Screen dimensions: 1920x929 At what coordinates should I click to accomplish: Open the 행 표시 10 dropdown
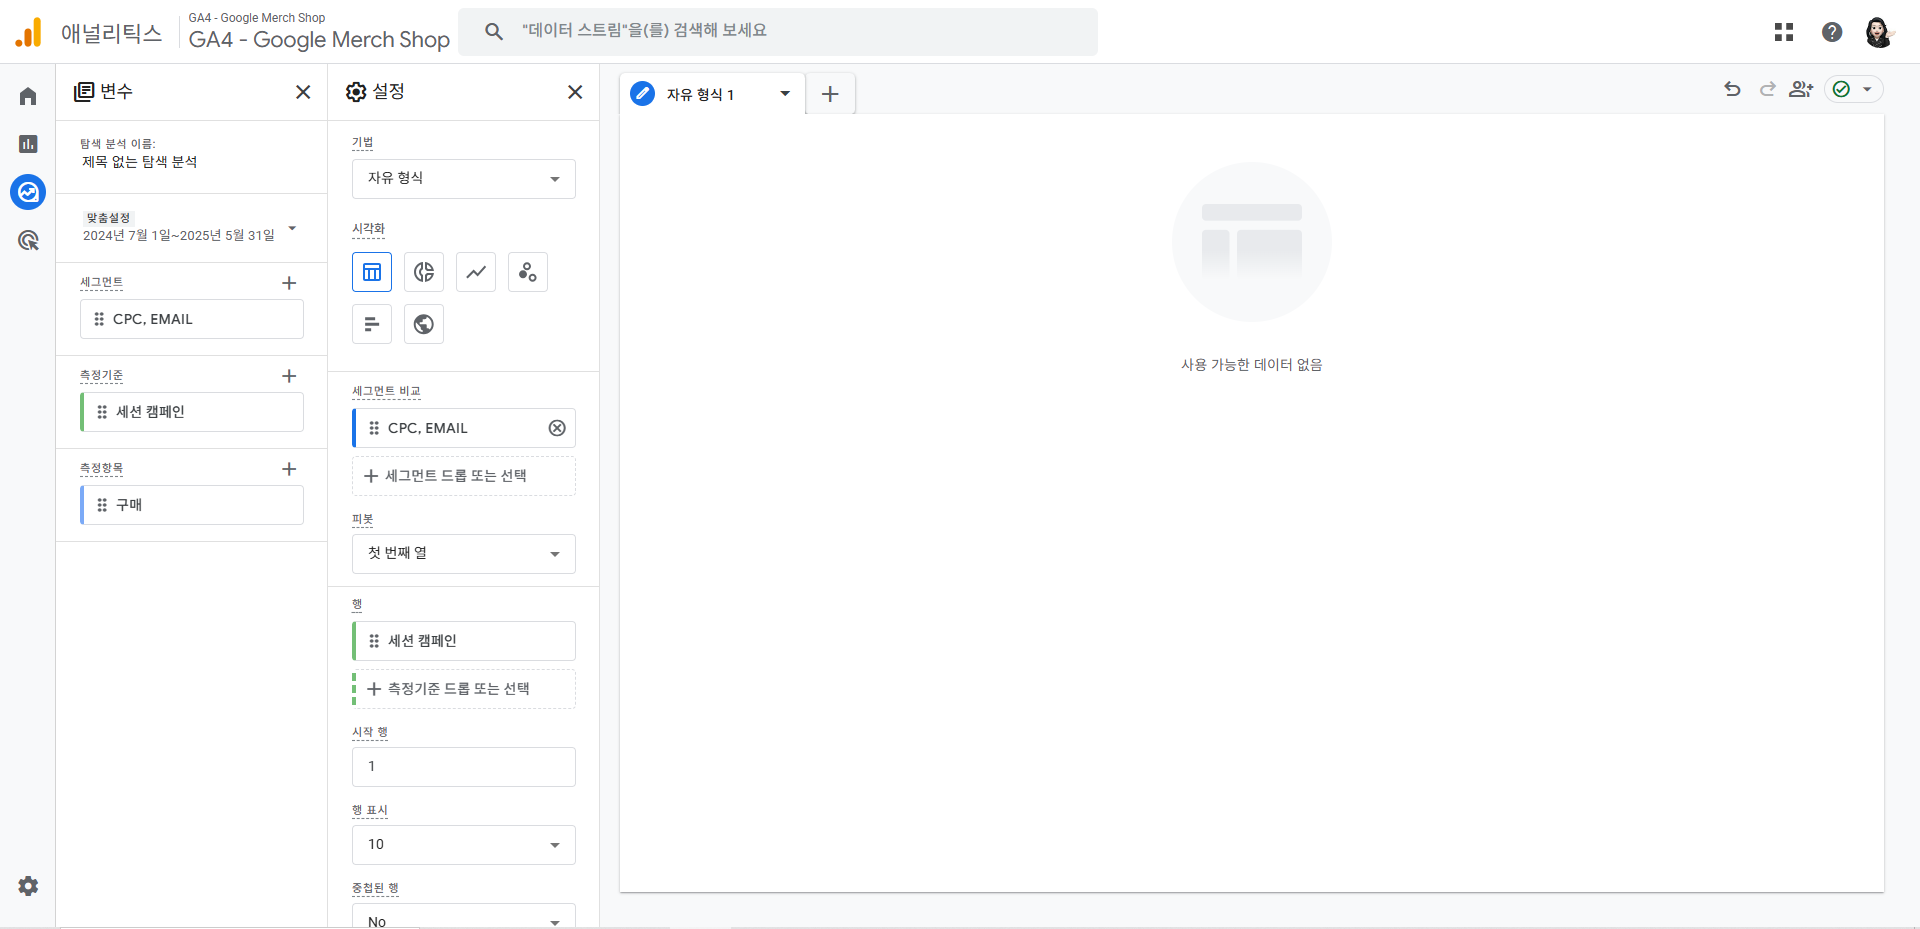coord(464,845)
